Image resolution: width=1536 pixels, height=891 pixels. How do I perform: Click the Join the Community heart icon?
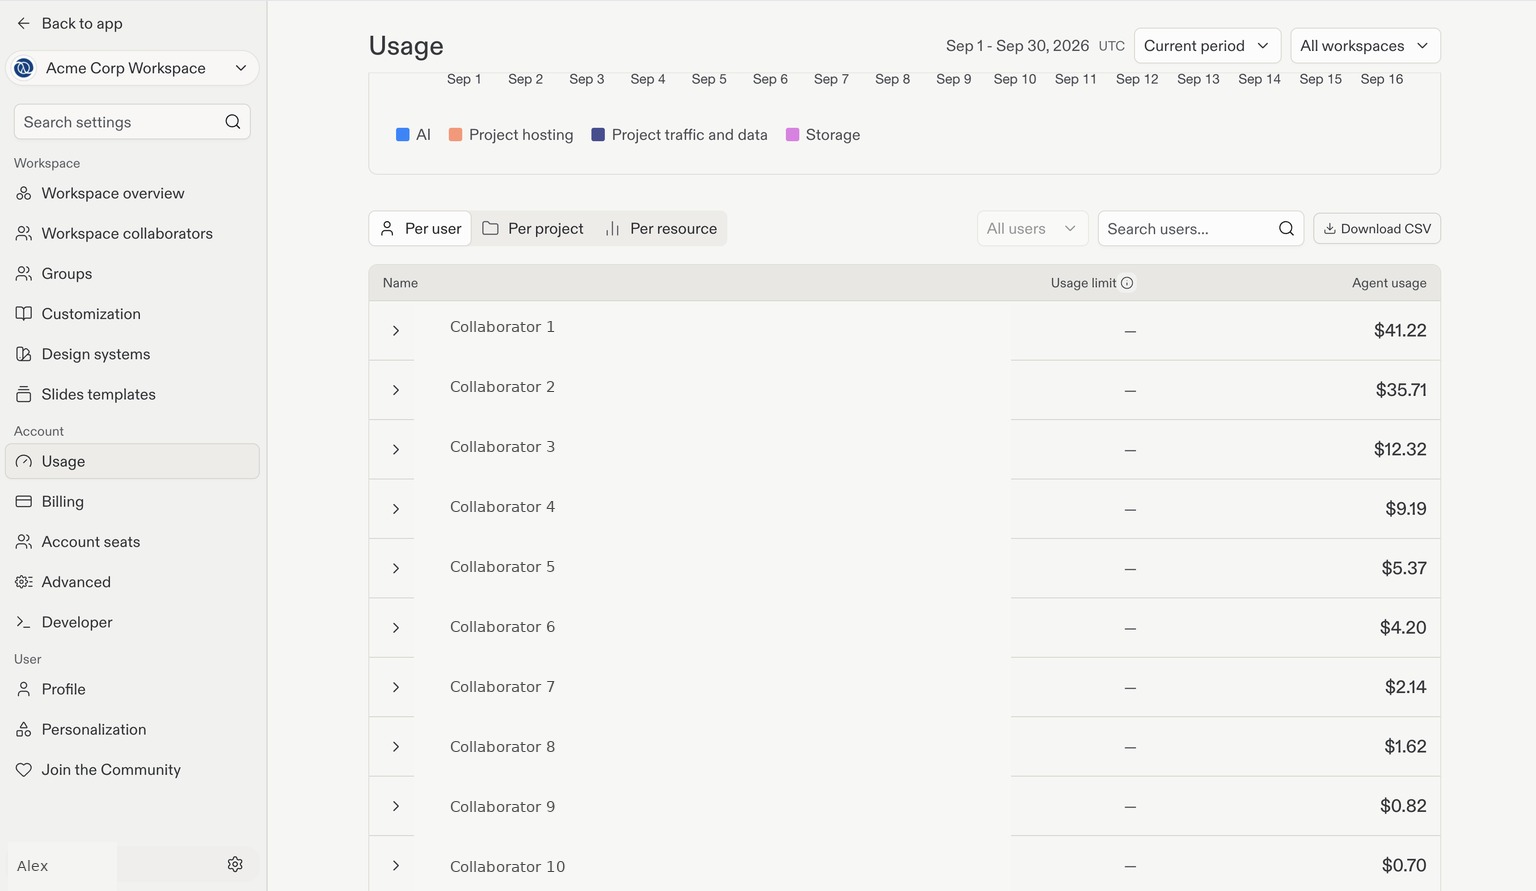point(24,769)
